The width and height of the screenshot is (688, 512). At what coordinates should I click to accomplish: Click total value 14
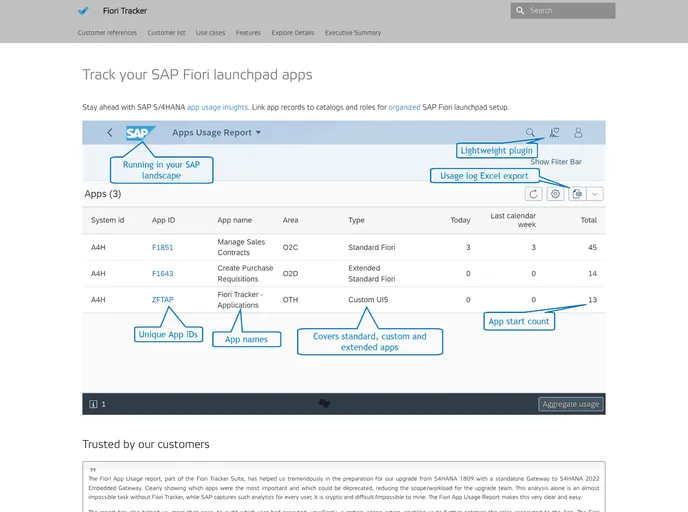pos(592,274)
